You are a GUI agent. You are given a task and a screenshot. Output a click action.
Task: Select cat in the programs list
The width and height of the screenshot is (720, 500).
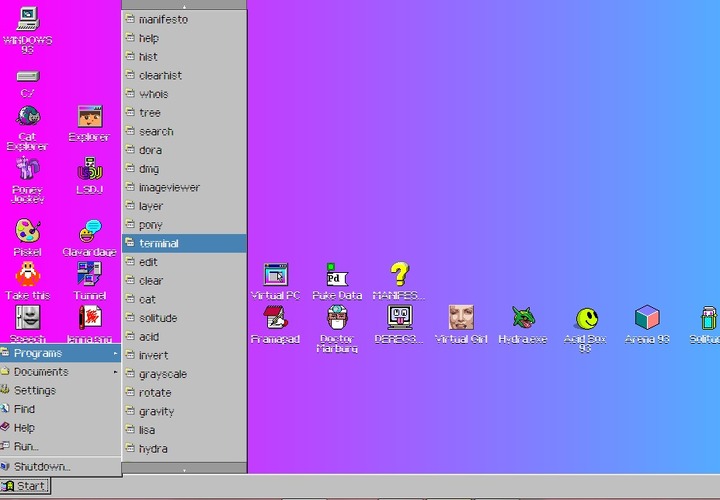point(184,299)
